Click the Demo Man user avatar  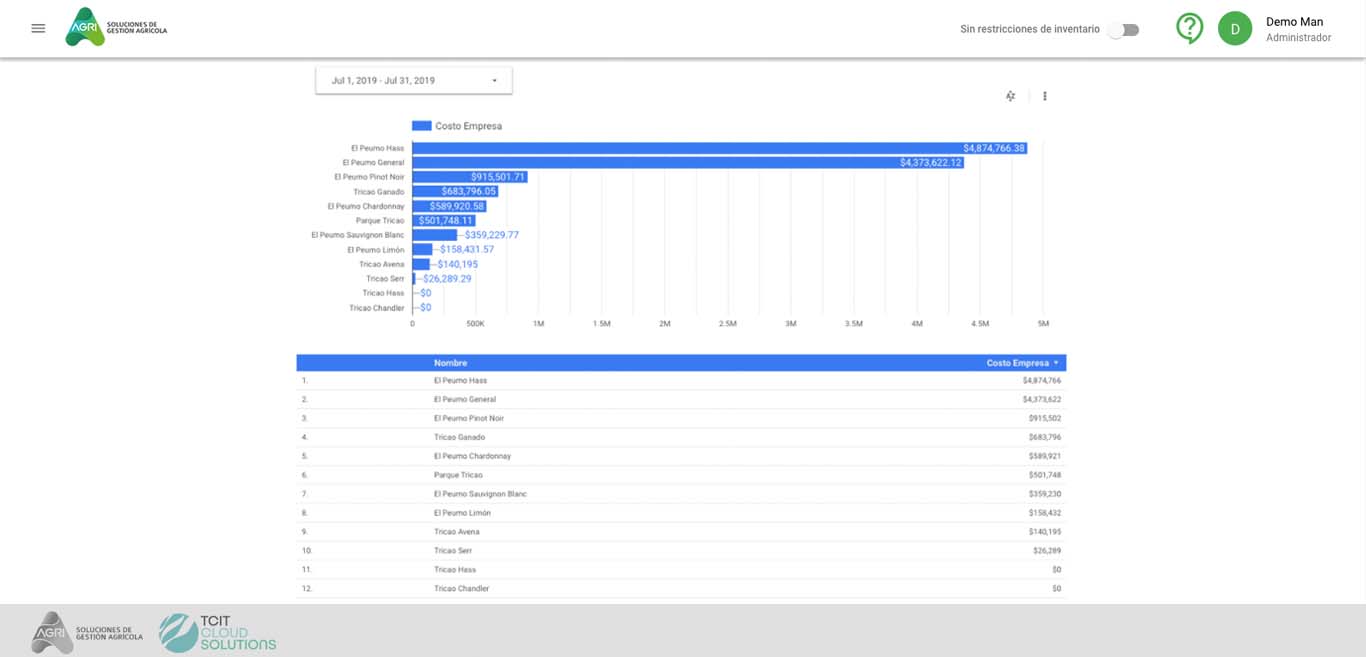[1234, 29]
